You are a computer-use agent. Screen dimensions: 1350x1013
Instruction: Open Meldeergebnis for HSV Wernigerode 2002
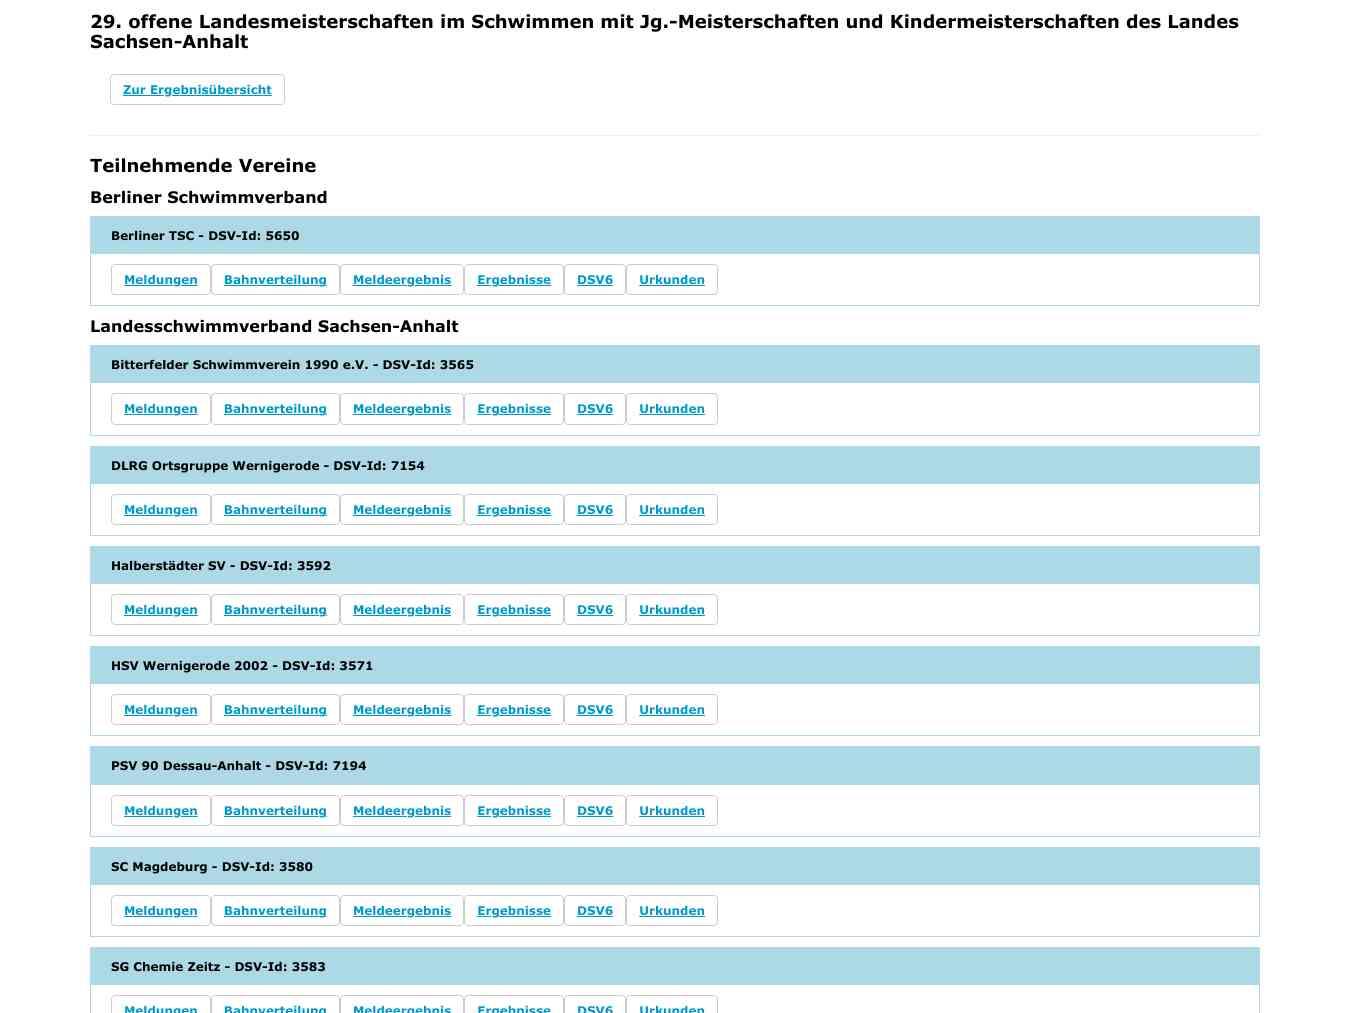pos(402,709)
